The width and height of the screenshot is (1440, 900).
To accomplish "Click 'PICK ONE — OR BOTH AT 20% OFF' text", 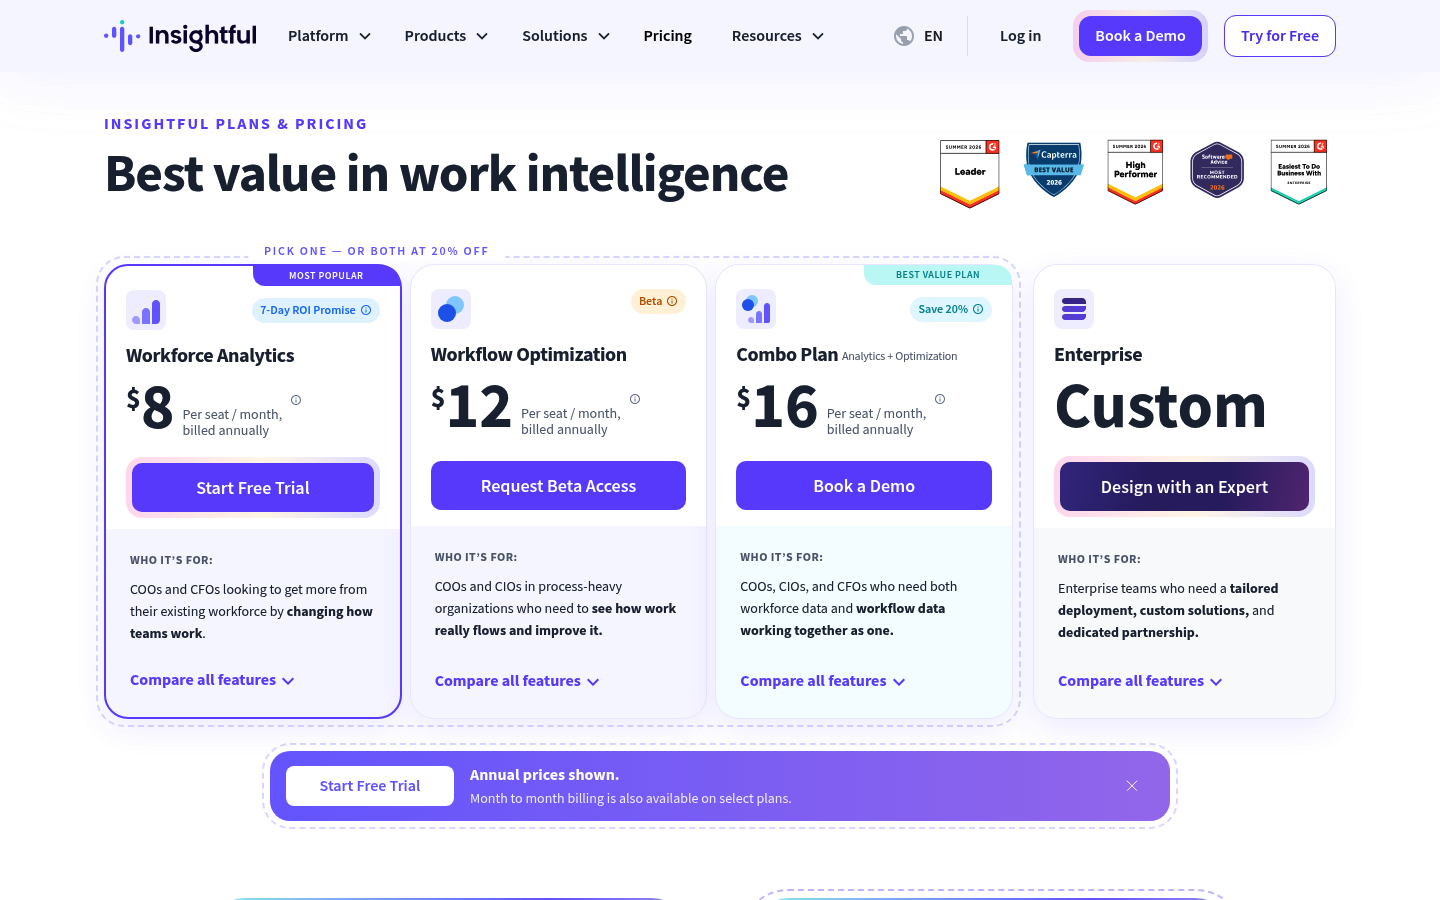I will [x=377, y=251].
